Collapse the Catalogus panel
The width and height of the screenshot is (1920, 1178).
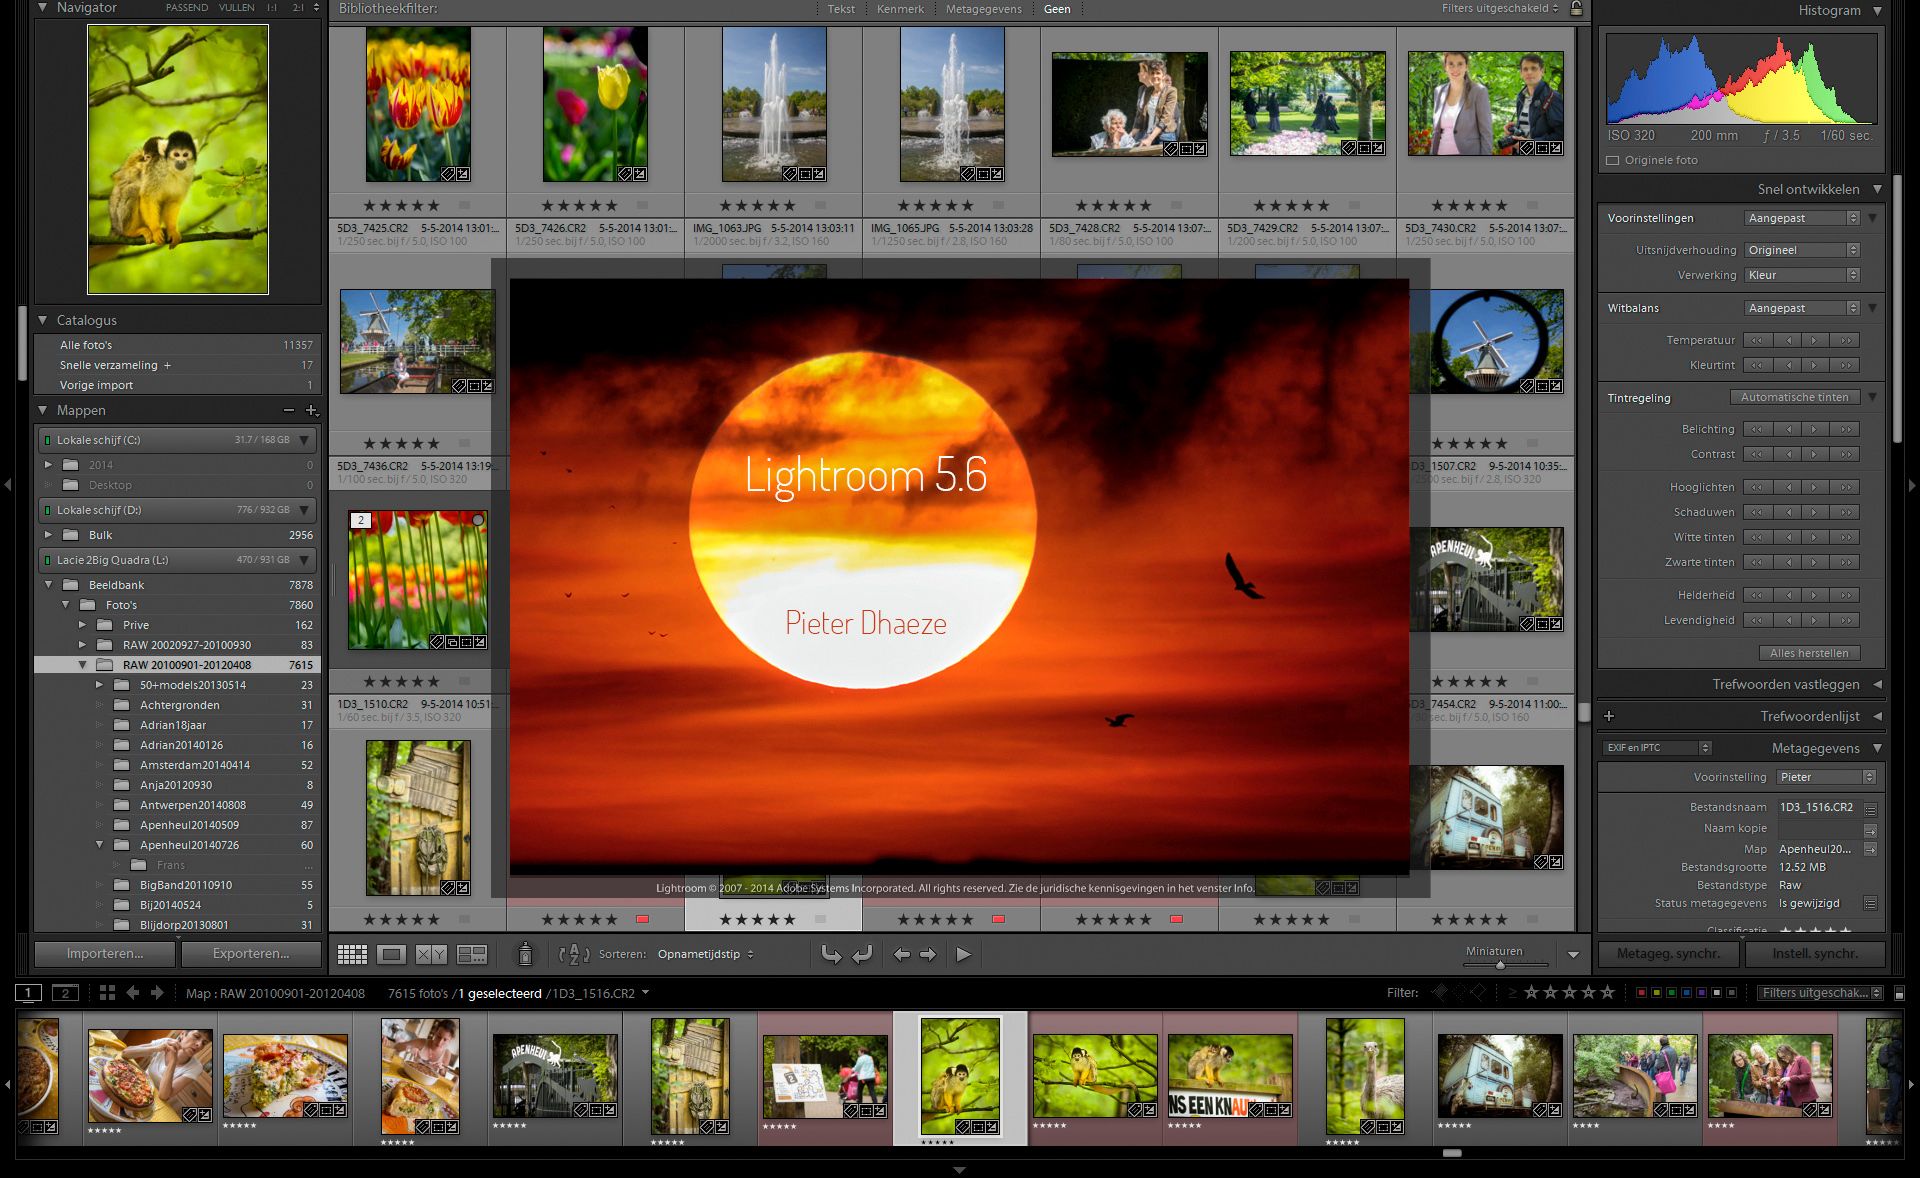click(x=43, y=320)
